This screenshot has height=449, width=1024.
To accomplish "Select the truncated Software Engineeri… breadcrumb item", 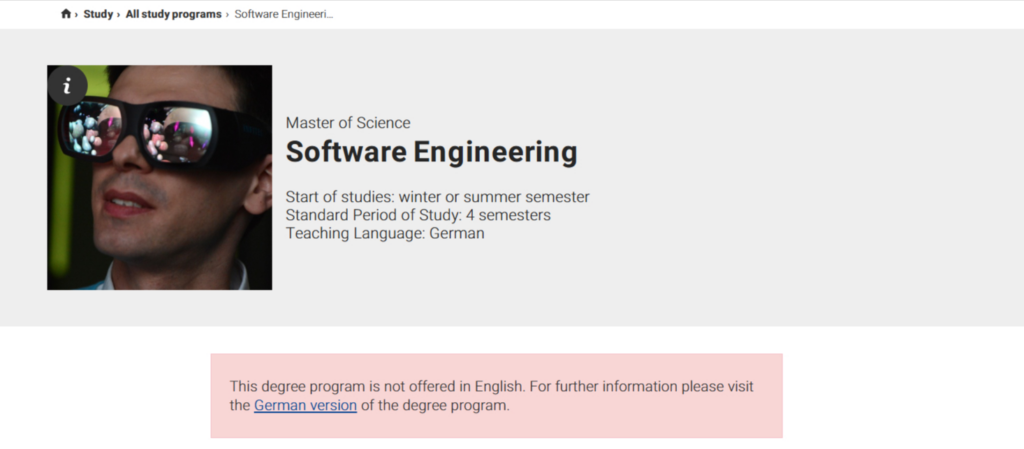I will point(283,15).
